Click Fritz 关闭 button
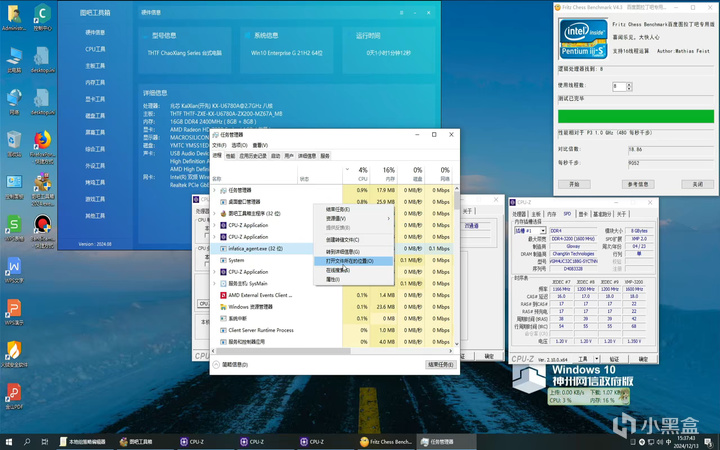This screenshot has height=450, width=720. (x=698, y=184)
